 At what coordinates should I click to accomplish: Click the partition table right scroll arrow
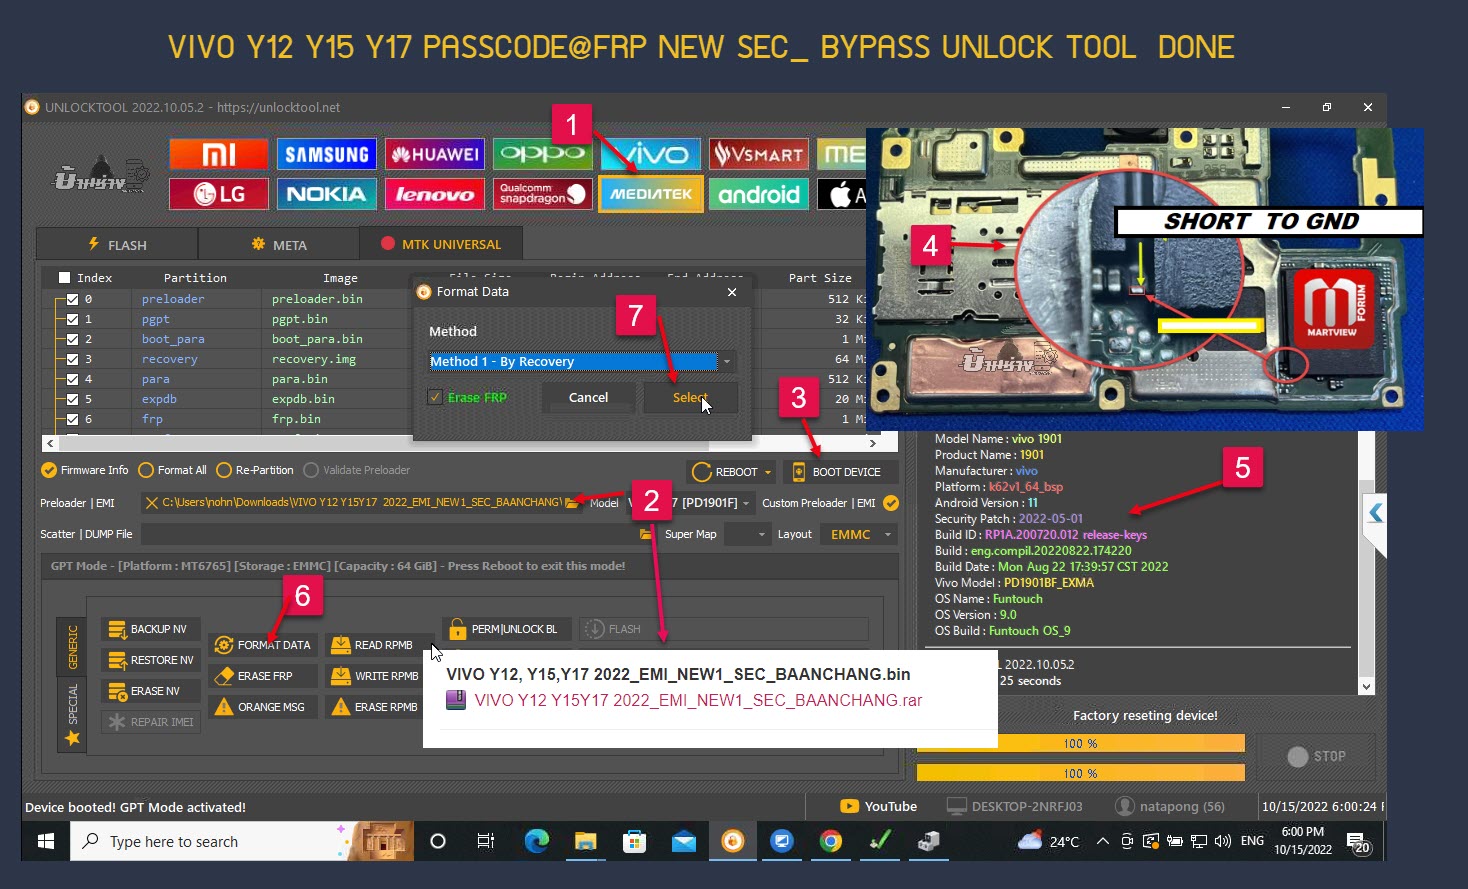coord(873,442)
